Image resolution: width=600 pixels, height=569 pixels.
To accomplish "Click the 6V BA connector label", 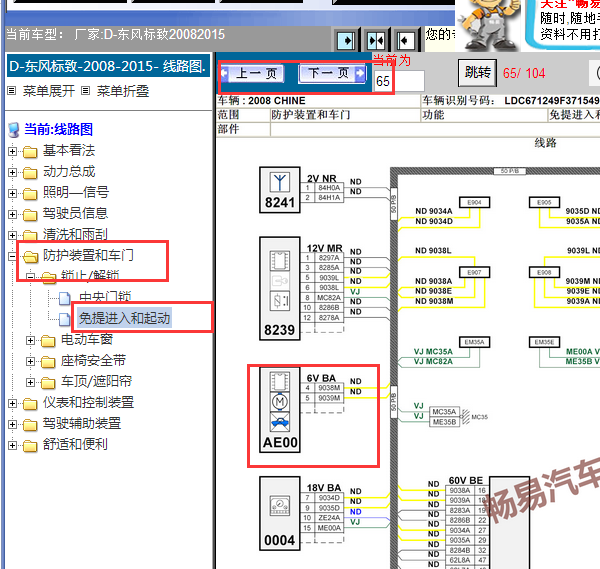I will point(321,378).
